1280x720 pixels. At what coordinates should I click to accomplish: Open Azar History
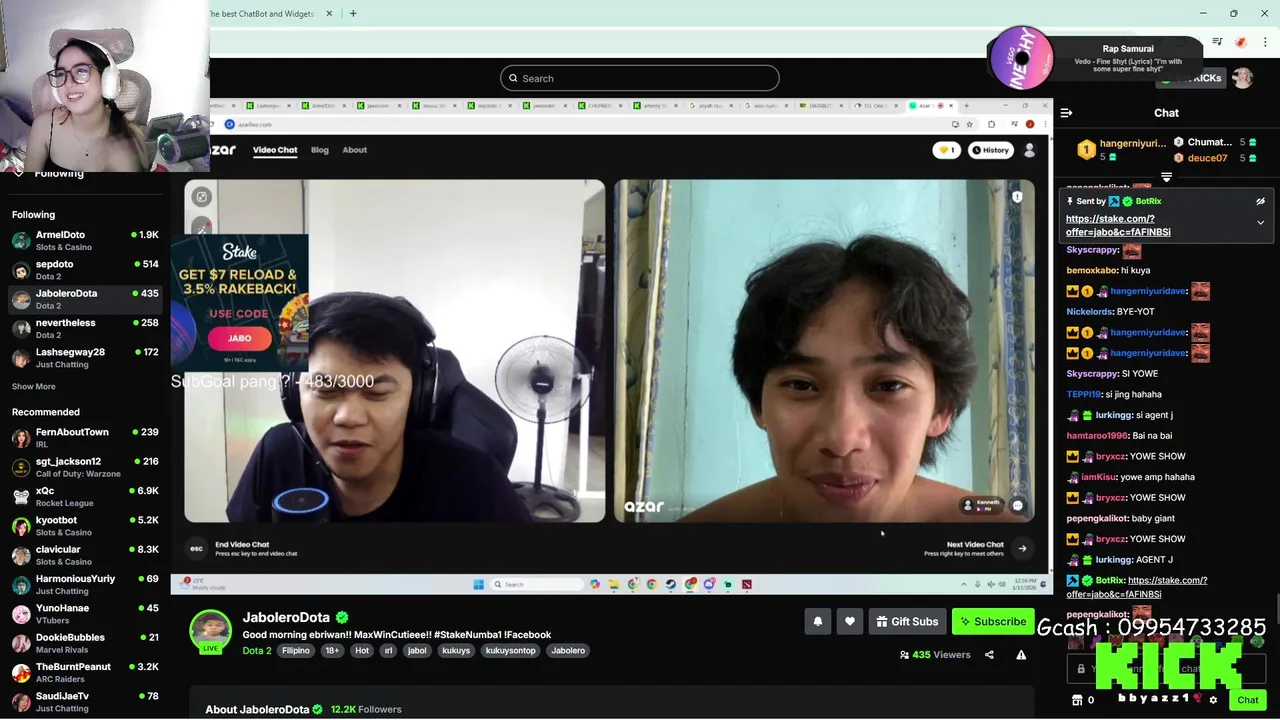point(991,150)
